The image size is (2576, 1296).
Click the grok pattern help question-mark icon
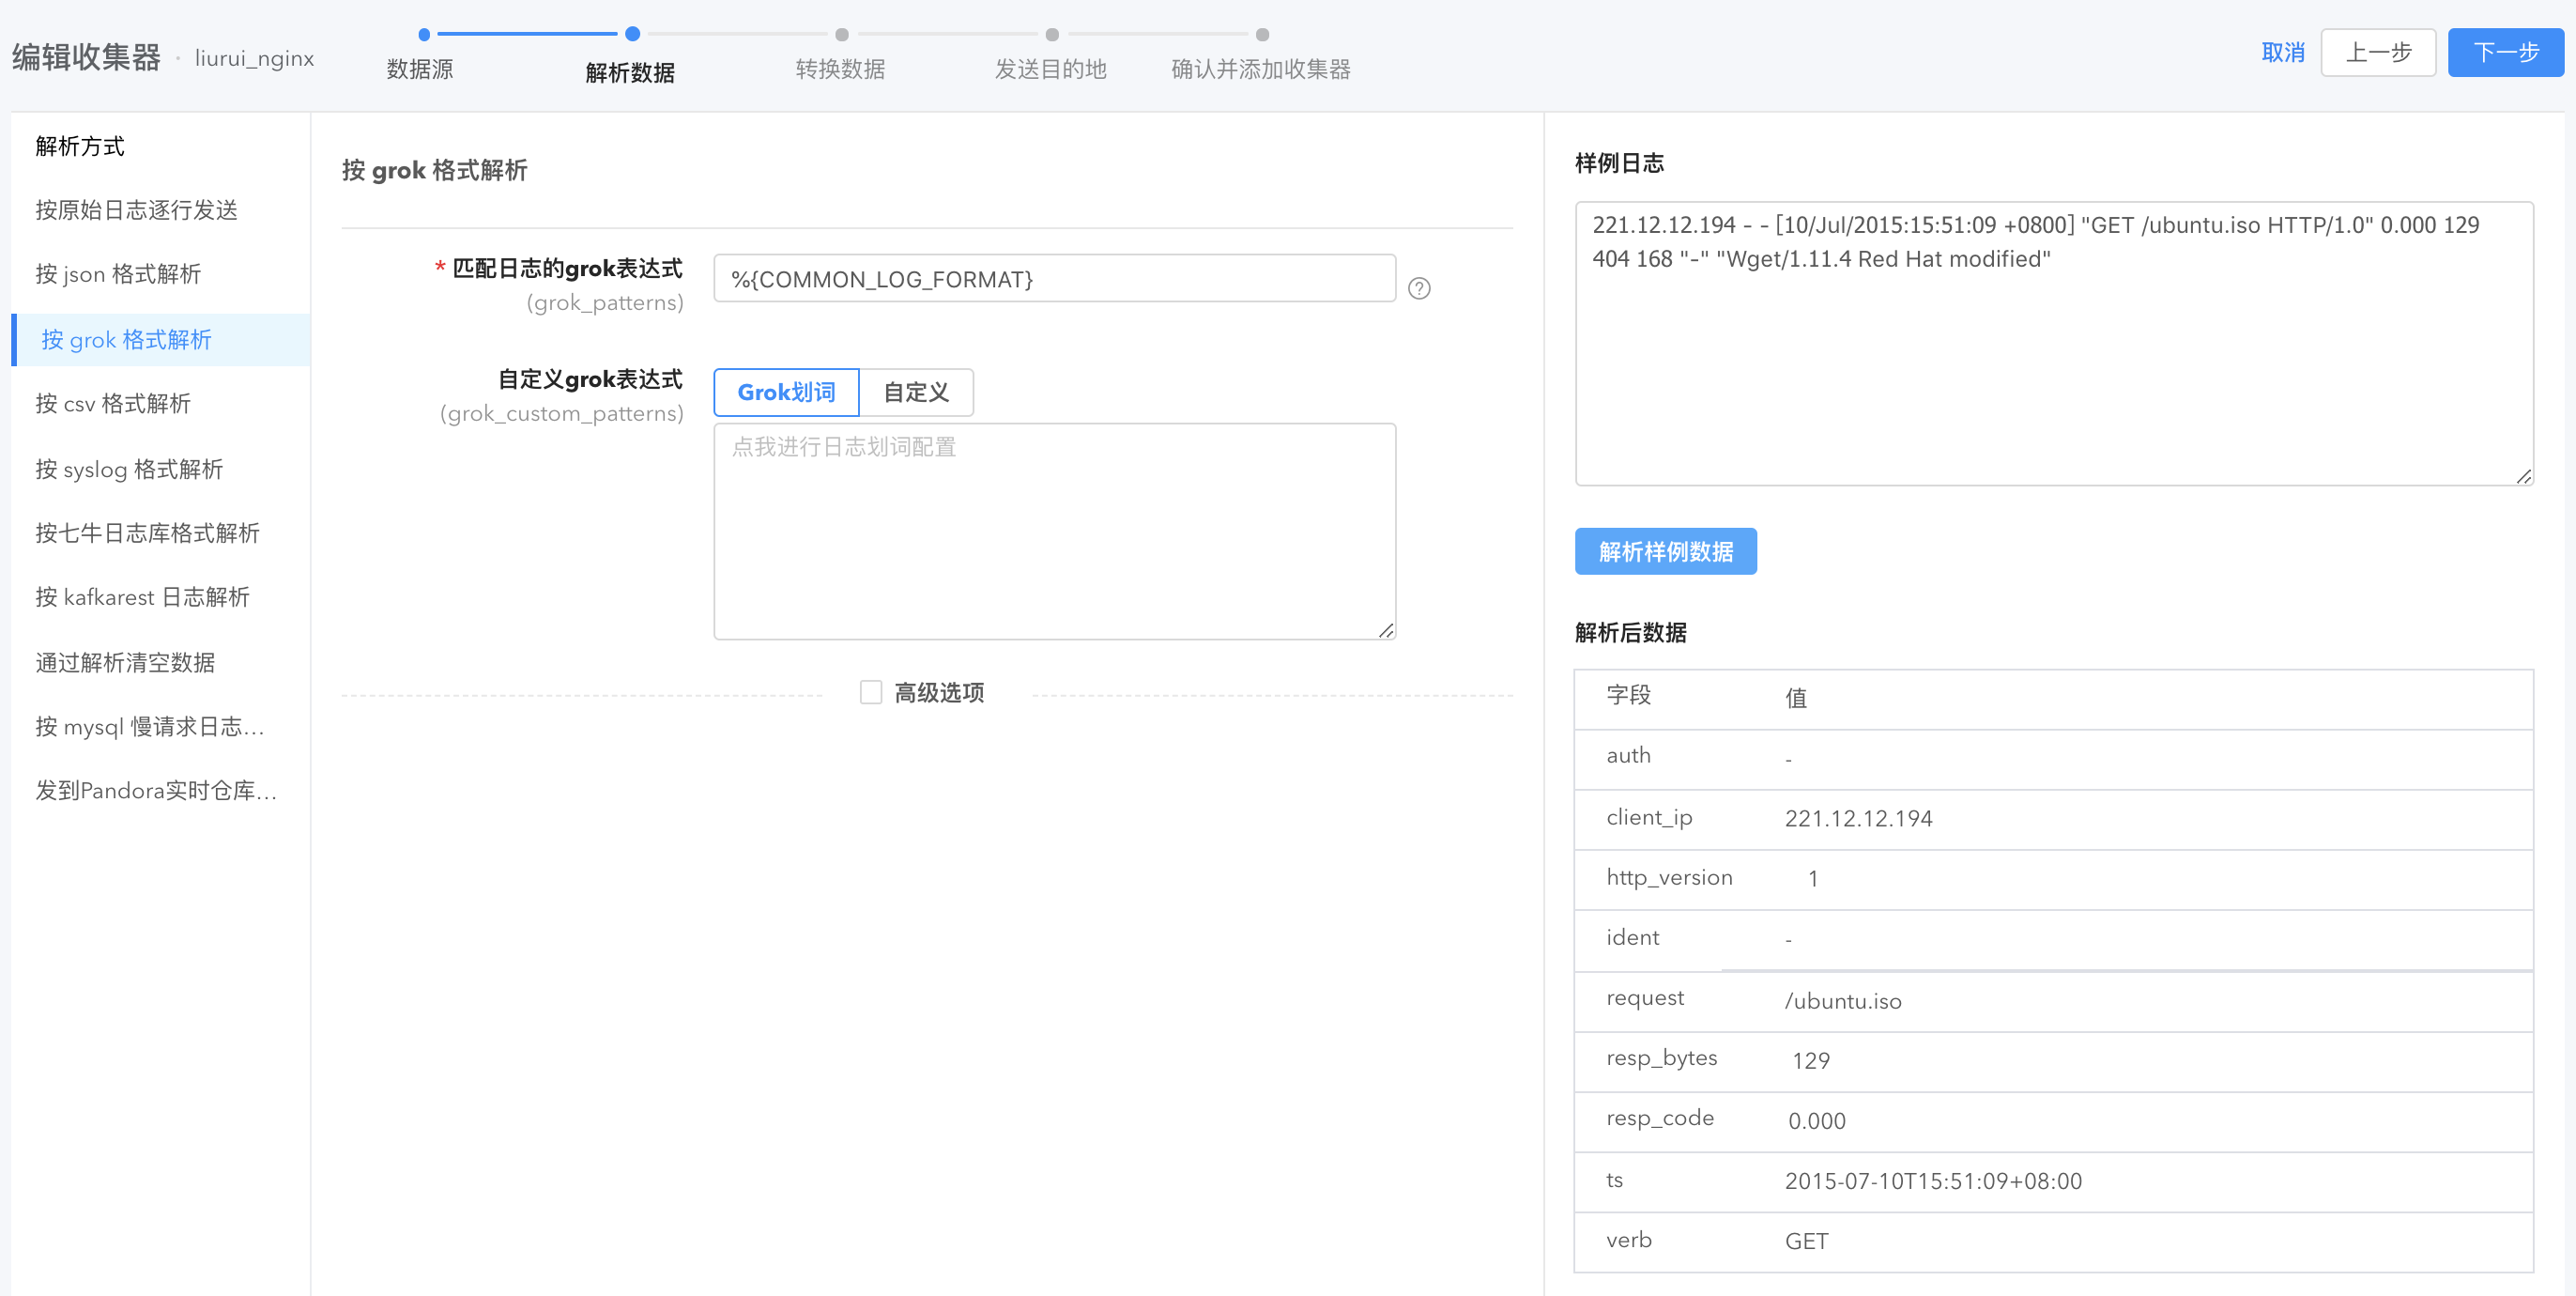coord(1419,289)
